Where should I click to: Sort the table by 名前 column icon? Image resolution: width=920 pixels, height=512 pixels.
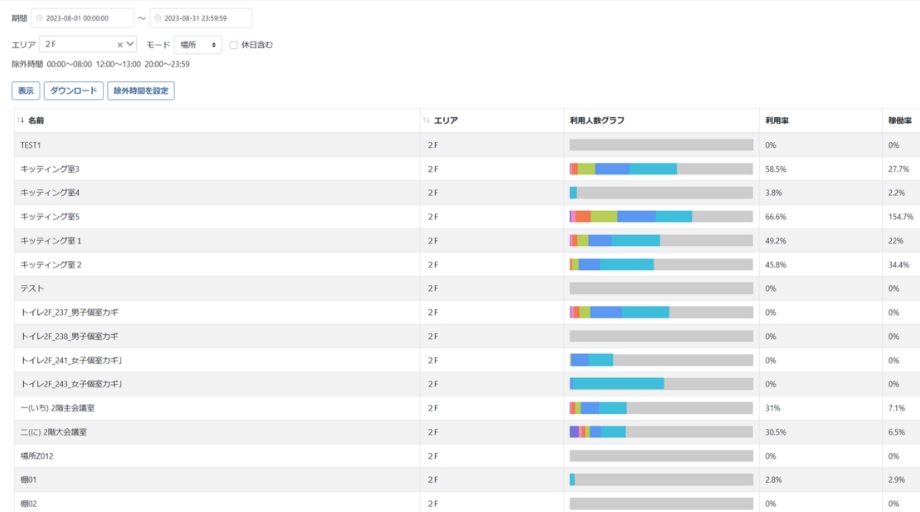click(20, 120)
